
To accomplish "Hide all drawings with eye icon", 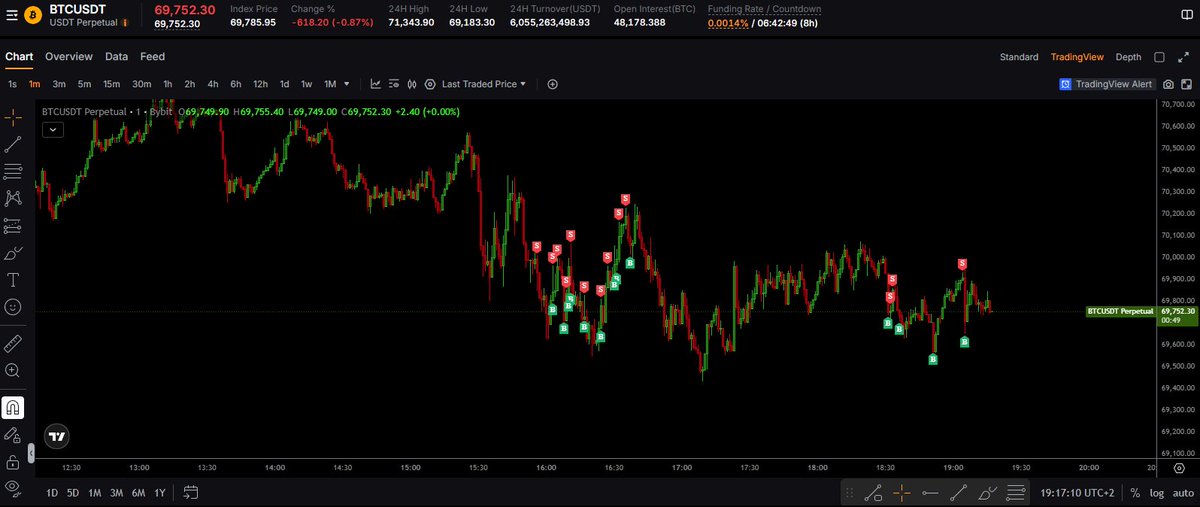I will (13, 487).
